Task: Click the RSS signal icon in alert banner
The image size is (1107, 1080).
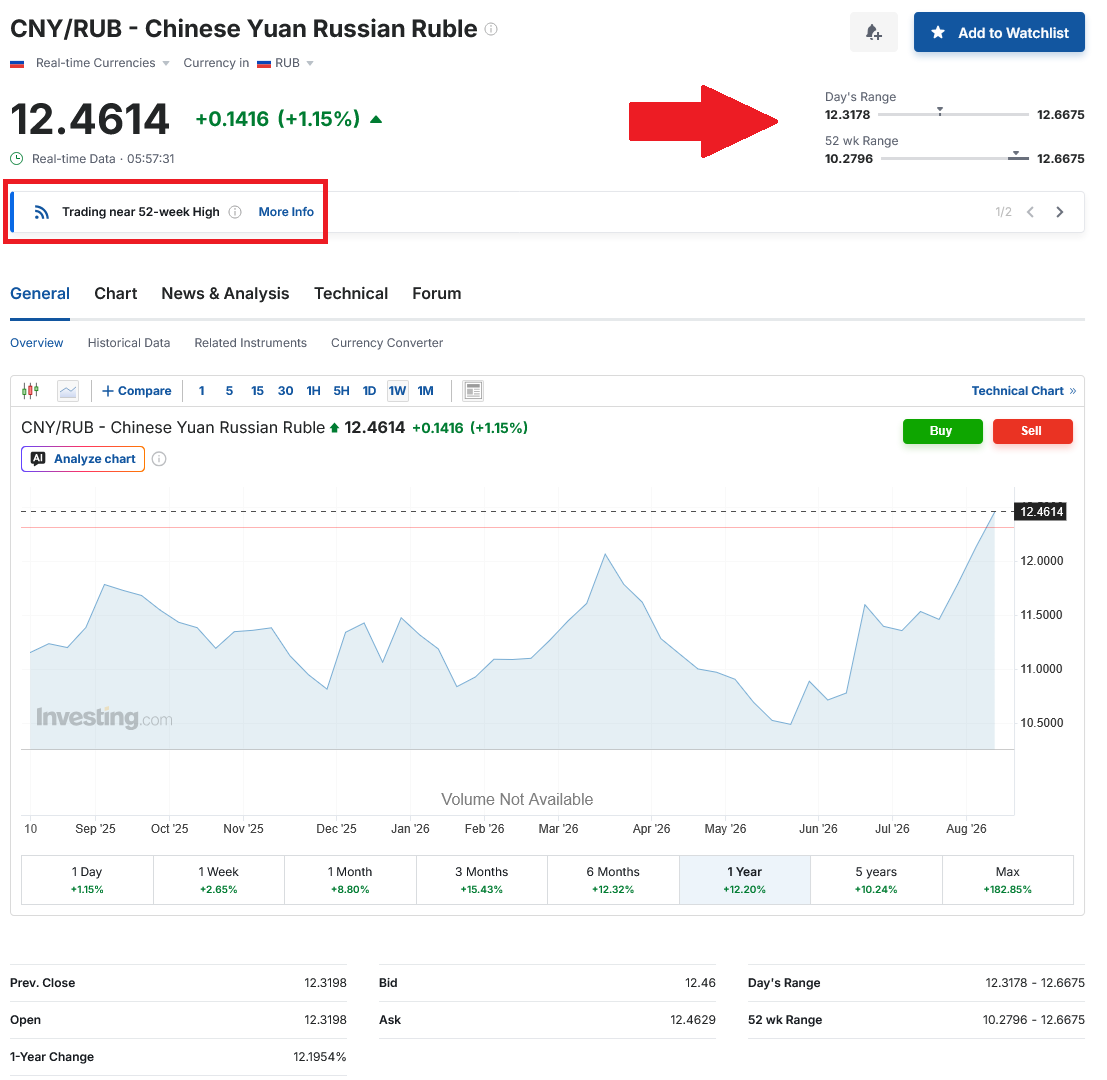Action: [42, 212]
